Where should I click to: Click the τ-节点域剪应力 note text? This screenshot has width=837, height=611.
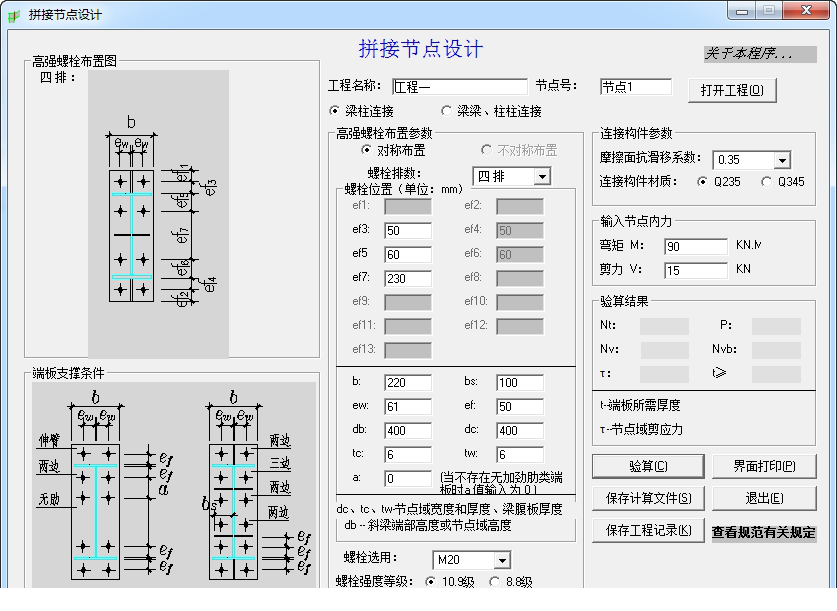[x=641, y=430]
